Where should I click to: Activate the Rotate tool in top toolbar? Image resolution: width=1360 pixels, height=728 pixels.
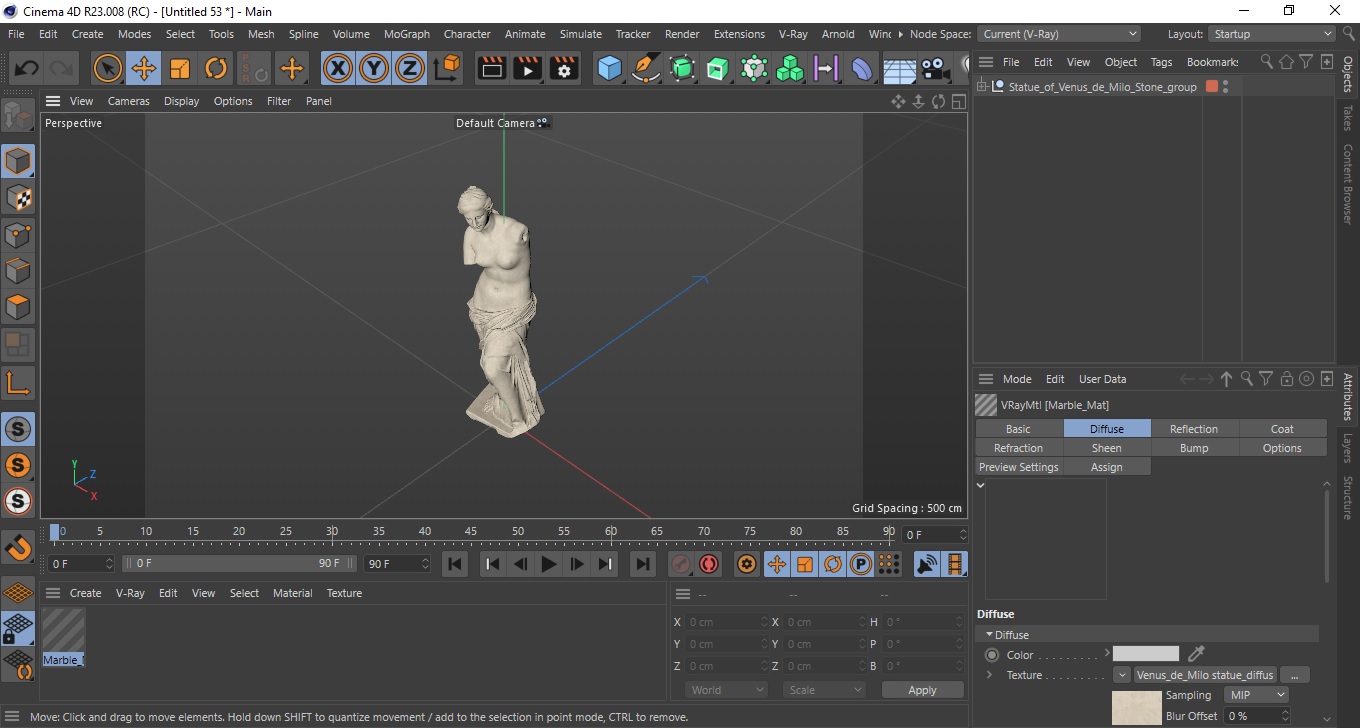(x=216, y=68)
